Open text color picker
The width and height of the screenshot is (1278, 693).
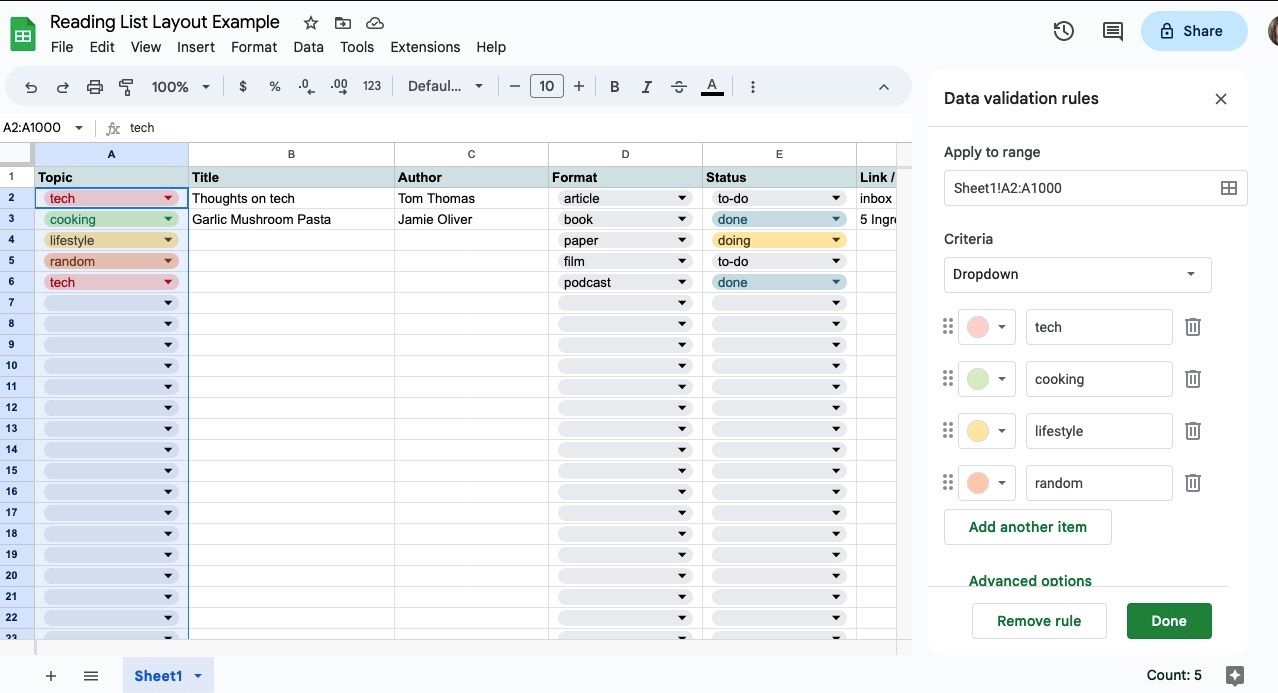712,87
